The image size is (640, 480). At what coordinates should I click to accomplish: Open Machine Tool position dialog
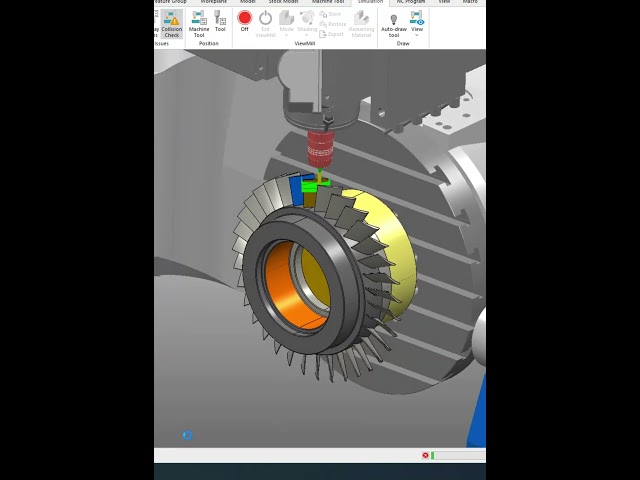pyautogui.click(x=199, y=24)
